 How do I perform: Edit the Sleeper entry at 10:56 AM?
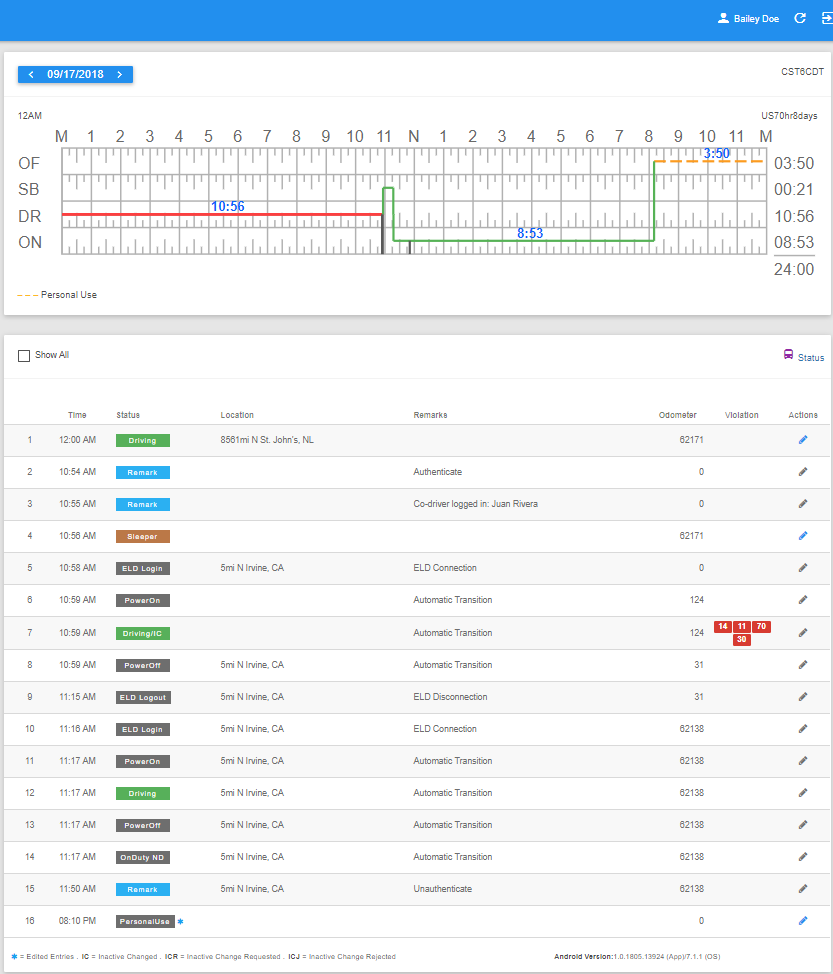click(803, 535)
